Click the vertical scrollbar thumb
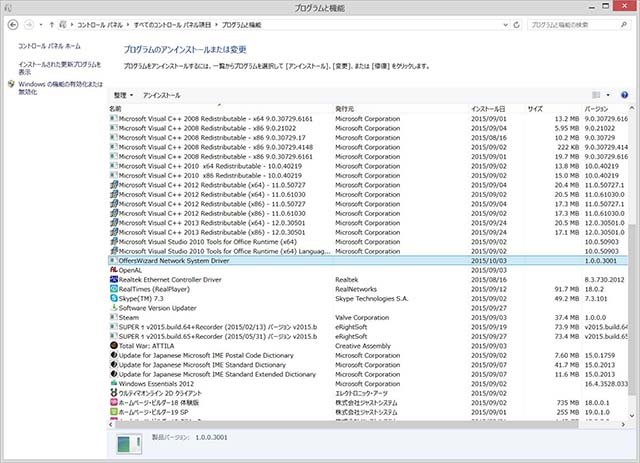Image resolution: width=640 pixels, height=463 pixels. [x=632, y=309]
